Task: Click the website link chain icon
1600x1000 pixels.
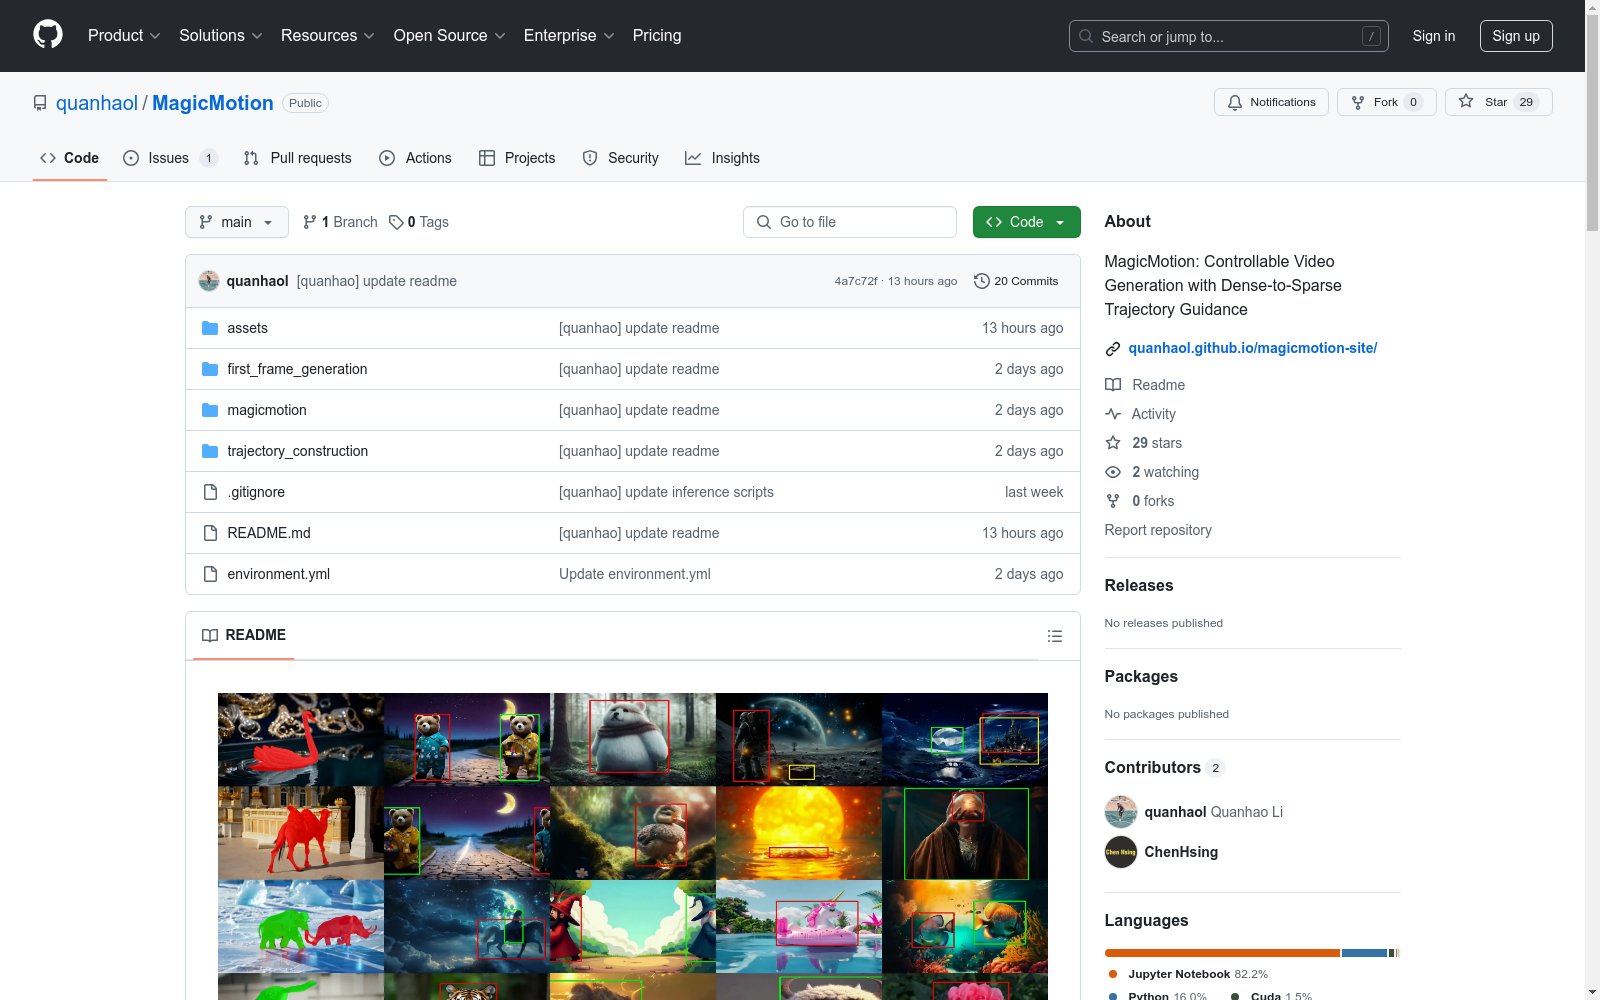Action: click(1113, 349)
